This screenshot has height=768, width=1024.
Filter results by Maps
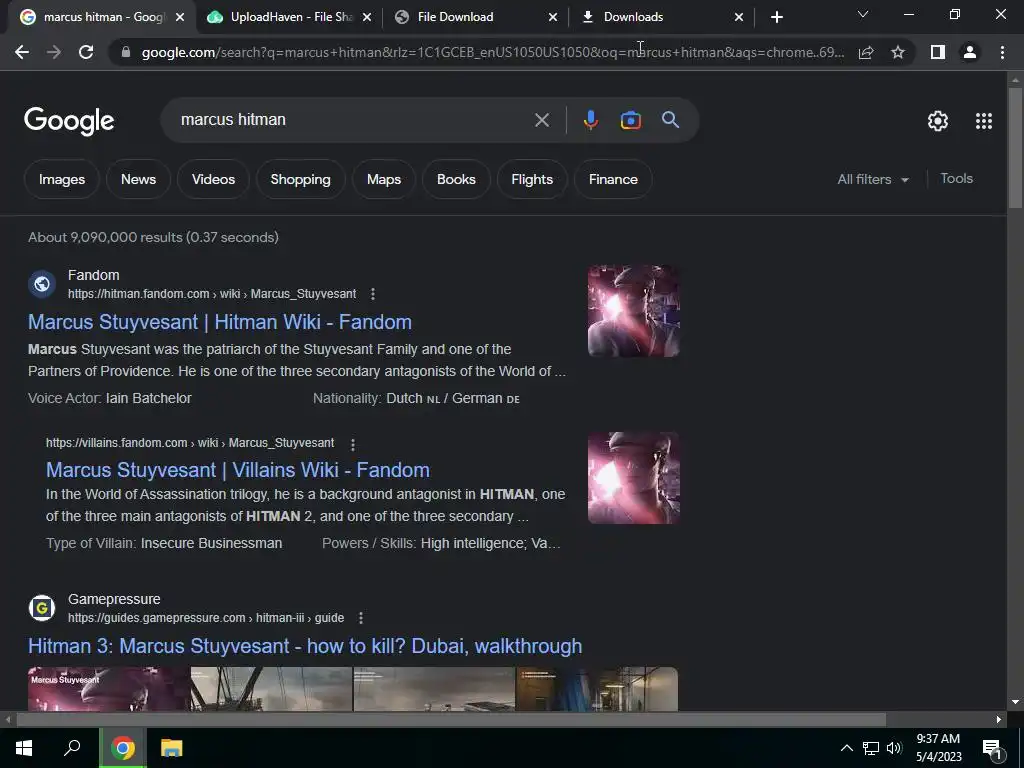384,180
